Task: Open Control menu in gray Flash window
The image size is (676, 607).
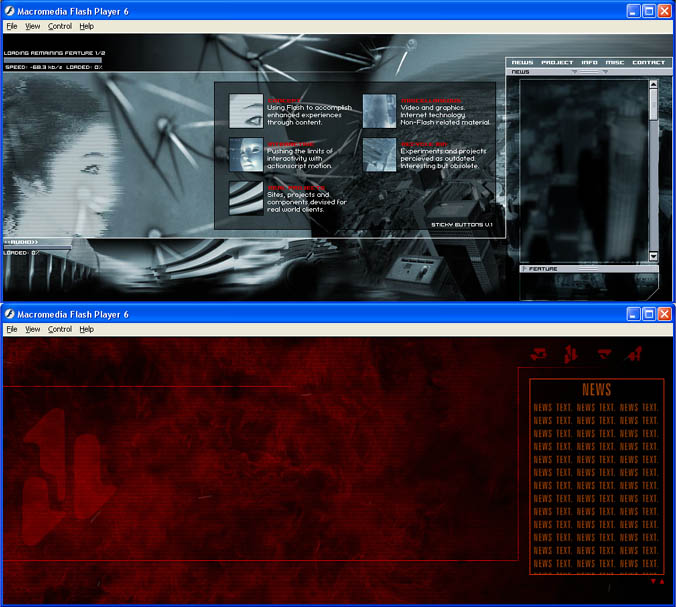Action: (x=59, y=26)
